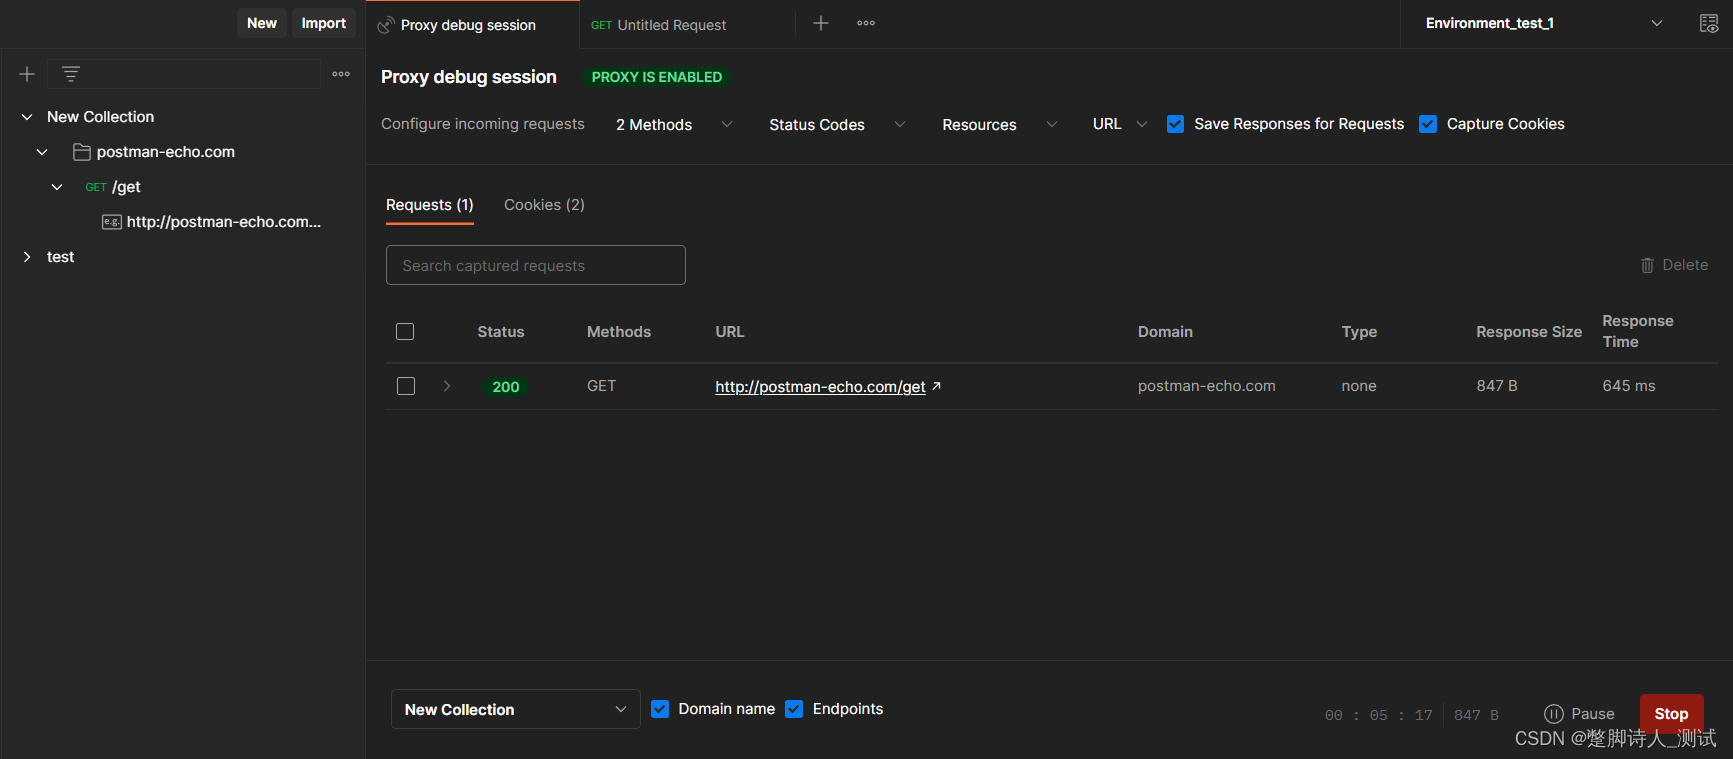This screenshot has height=759, width=1733.
Task: Collapse the GET /get request chevron
Action: pyautogui.click(x=57, y=187)
